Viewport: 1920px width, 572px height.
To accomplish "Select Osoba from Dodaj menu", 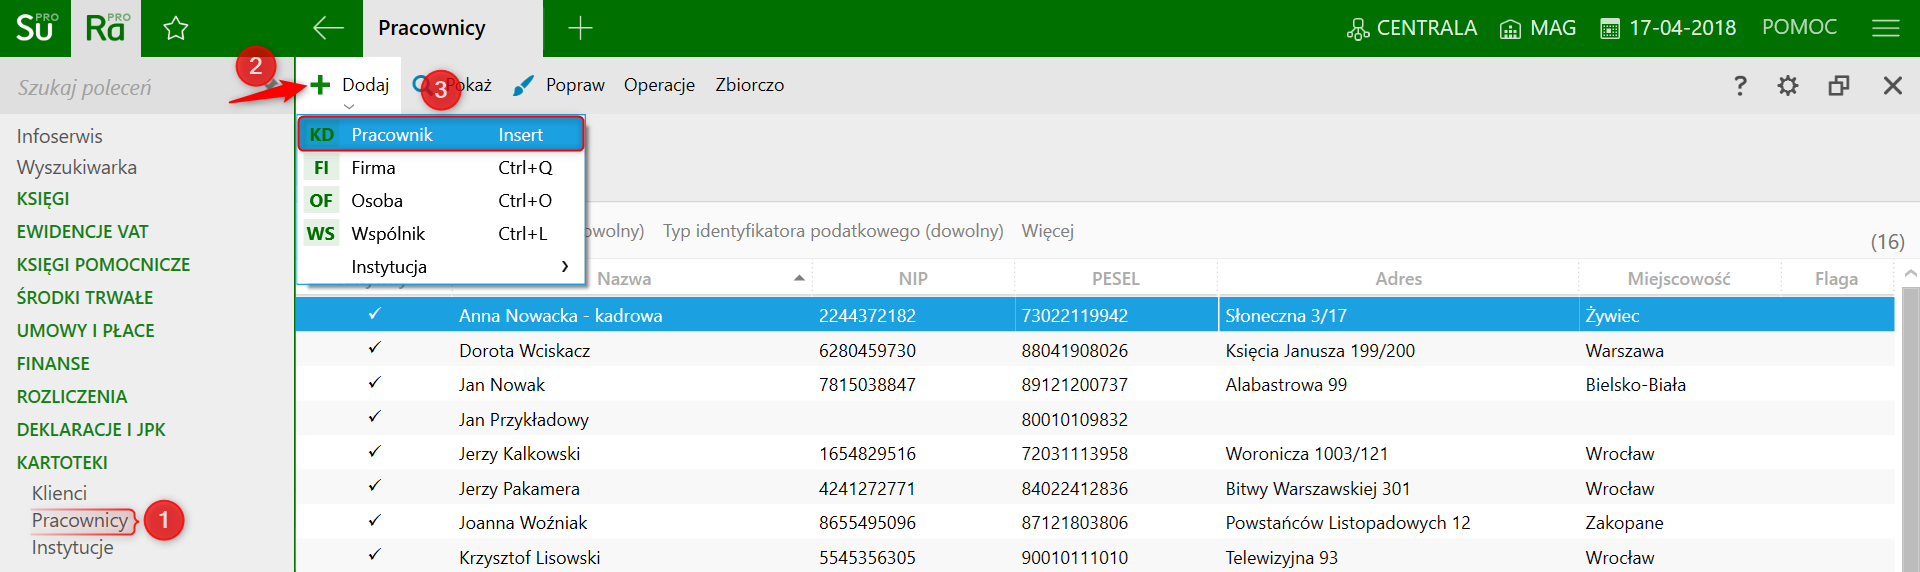I will (x=441, y=200).
